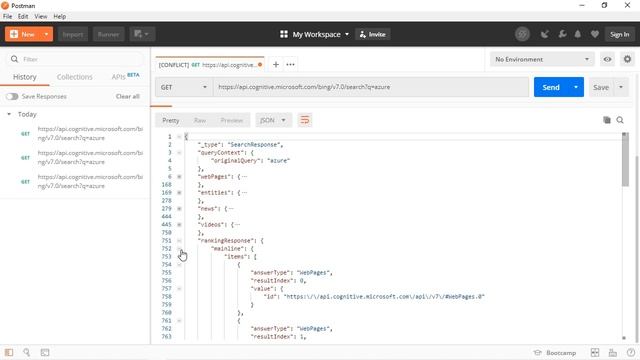Toggle sidebar icon in status bar
This screenshot has height=360, width=640.
(9, 352)
